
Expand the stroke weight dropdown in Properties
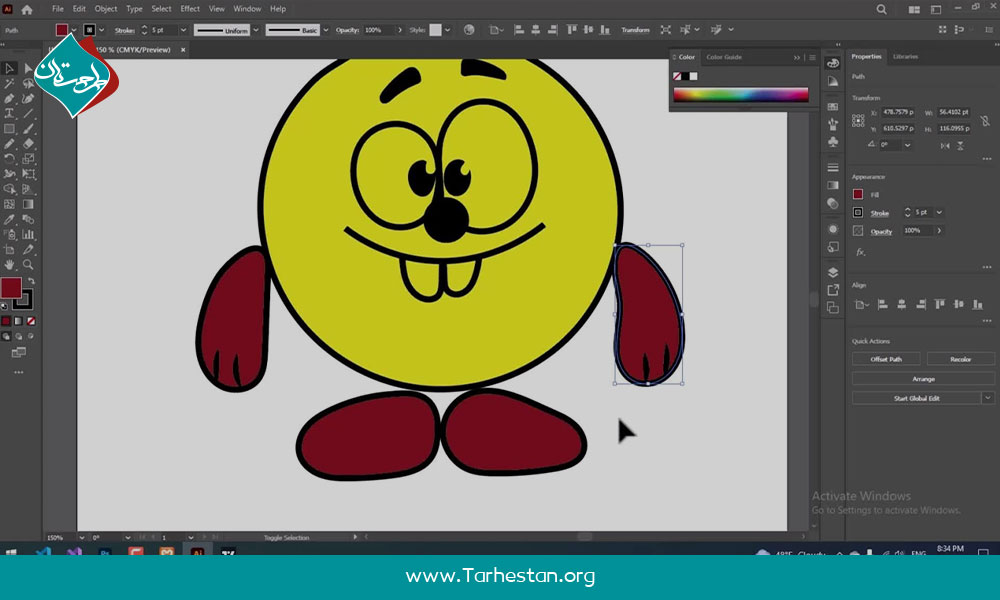(939, 213)
